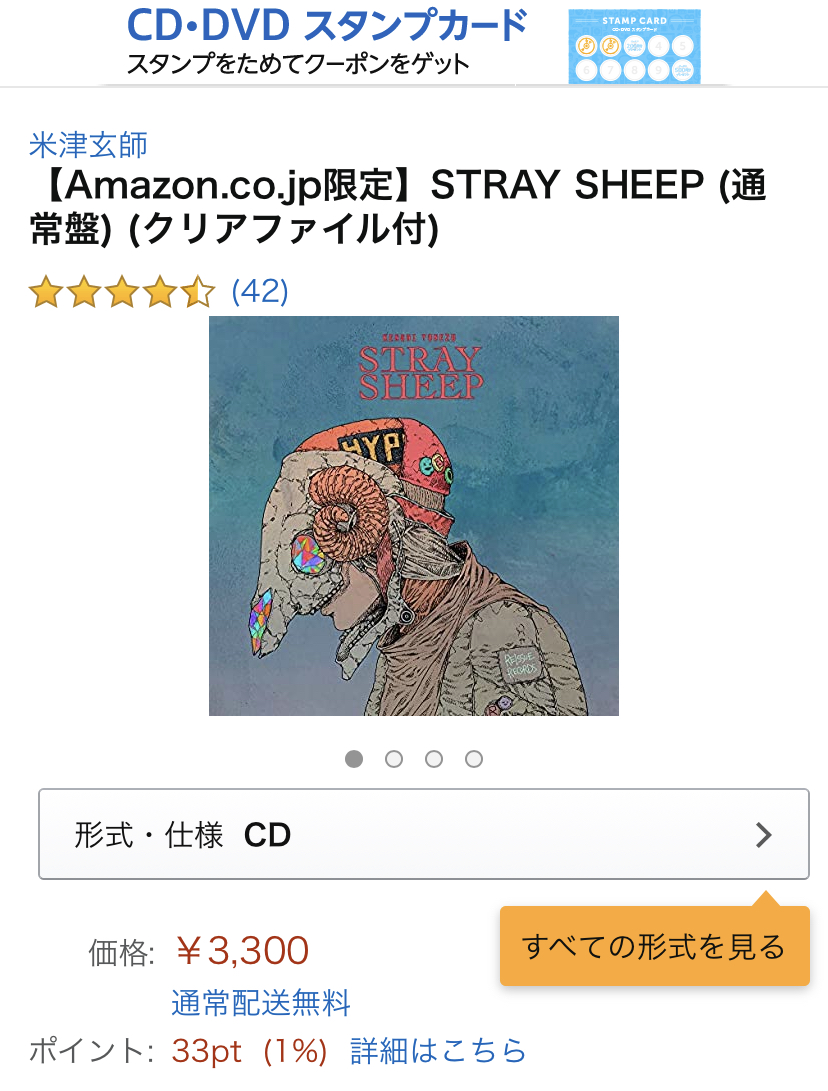Tap the 33pt (1%) points value
Screen dimensions: 828x1091
tap(249, 1051)
